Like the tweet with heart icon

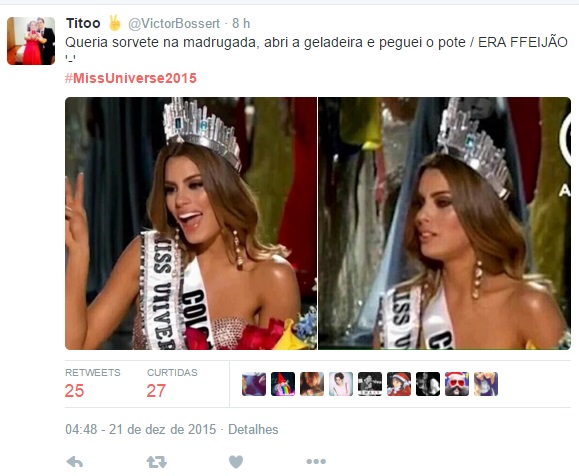(236, 462)
